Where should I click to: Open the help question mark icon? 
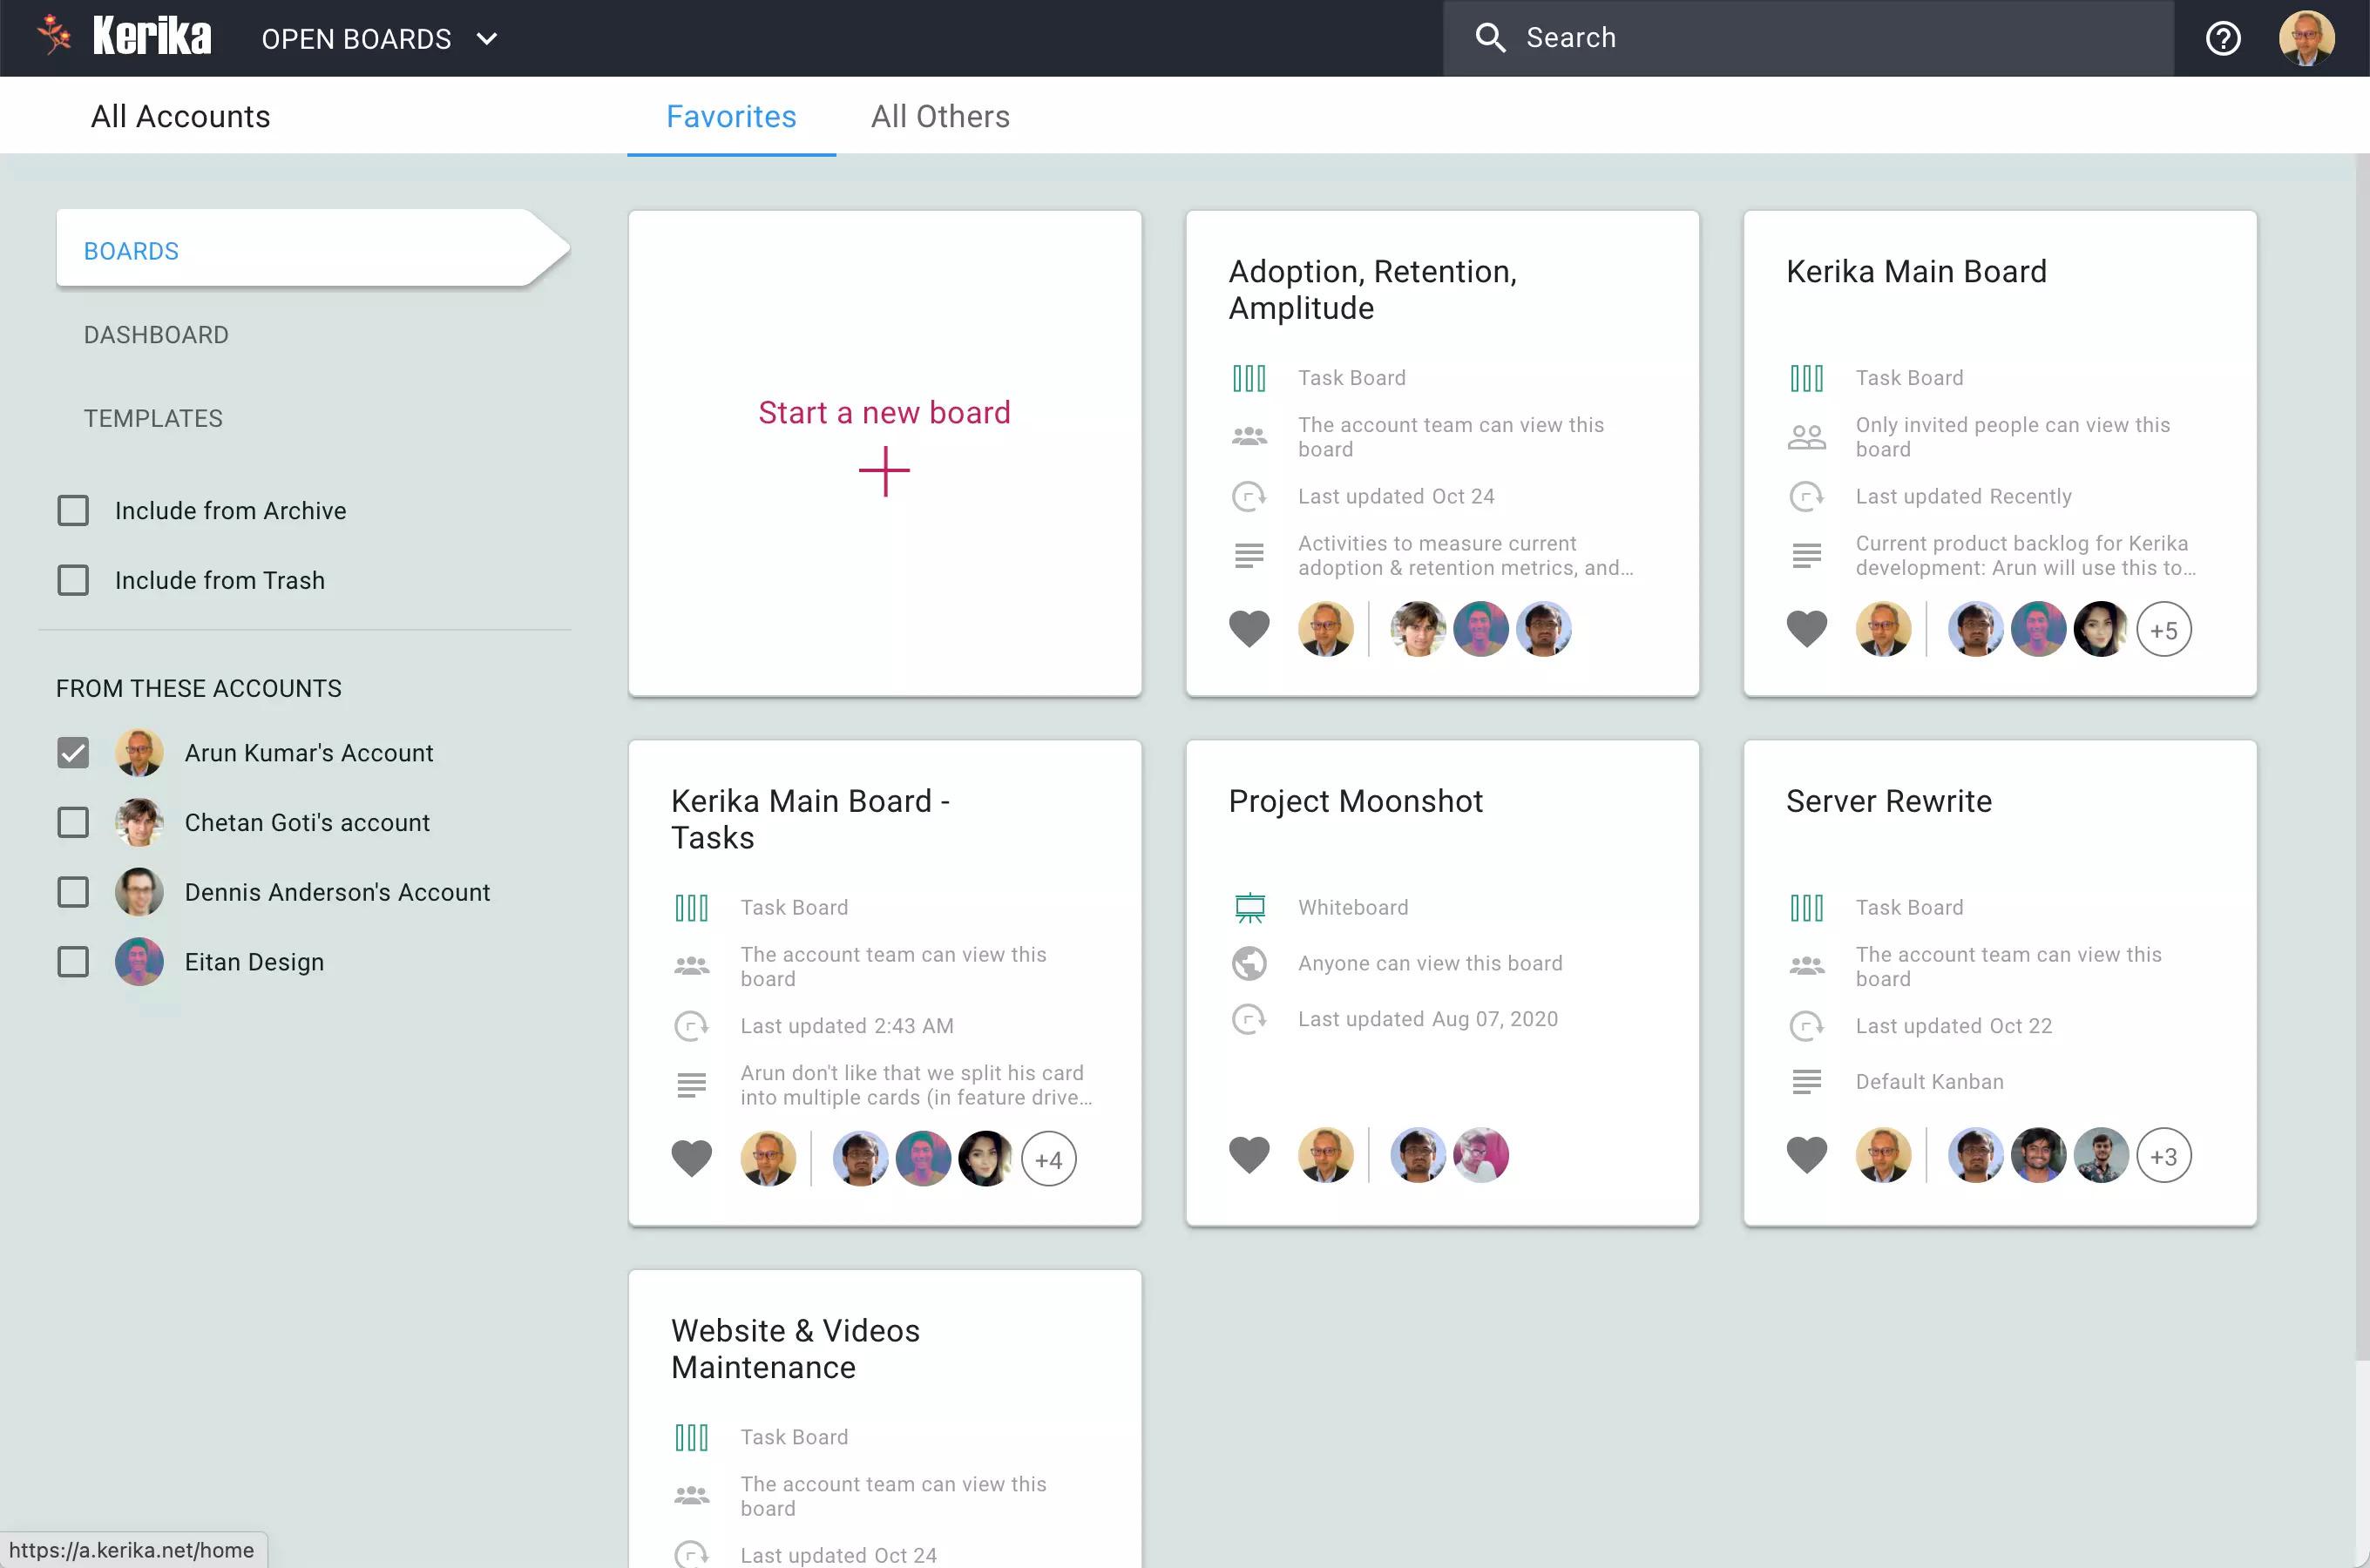point(2222,38)
